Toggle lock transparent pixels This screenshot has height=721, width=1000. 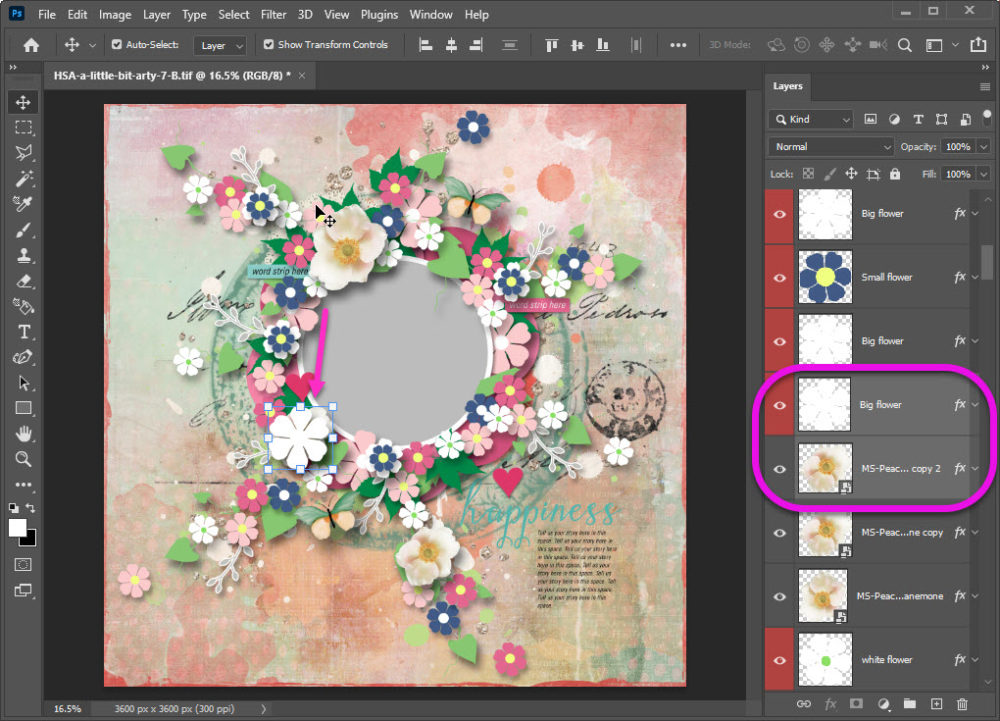(x=808, y=173)
